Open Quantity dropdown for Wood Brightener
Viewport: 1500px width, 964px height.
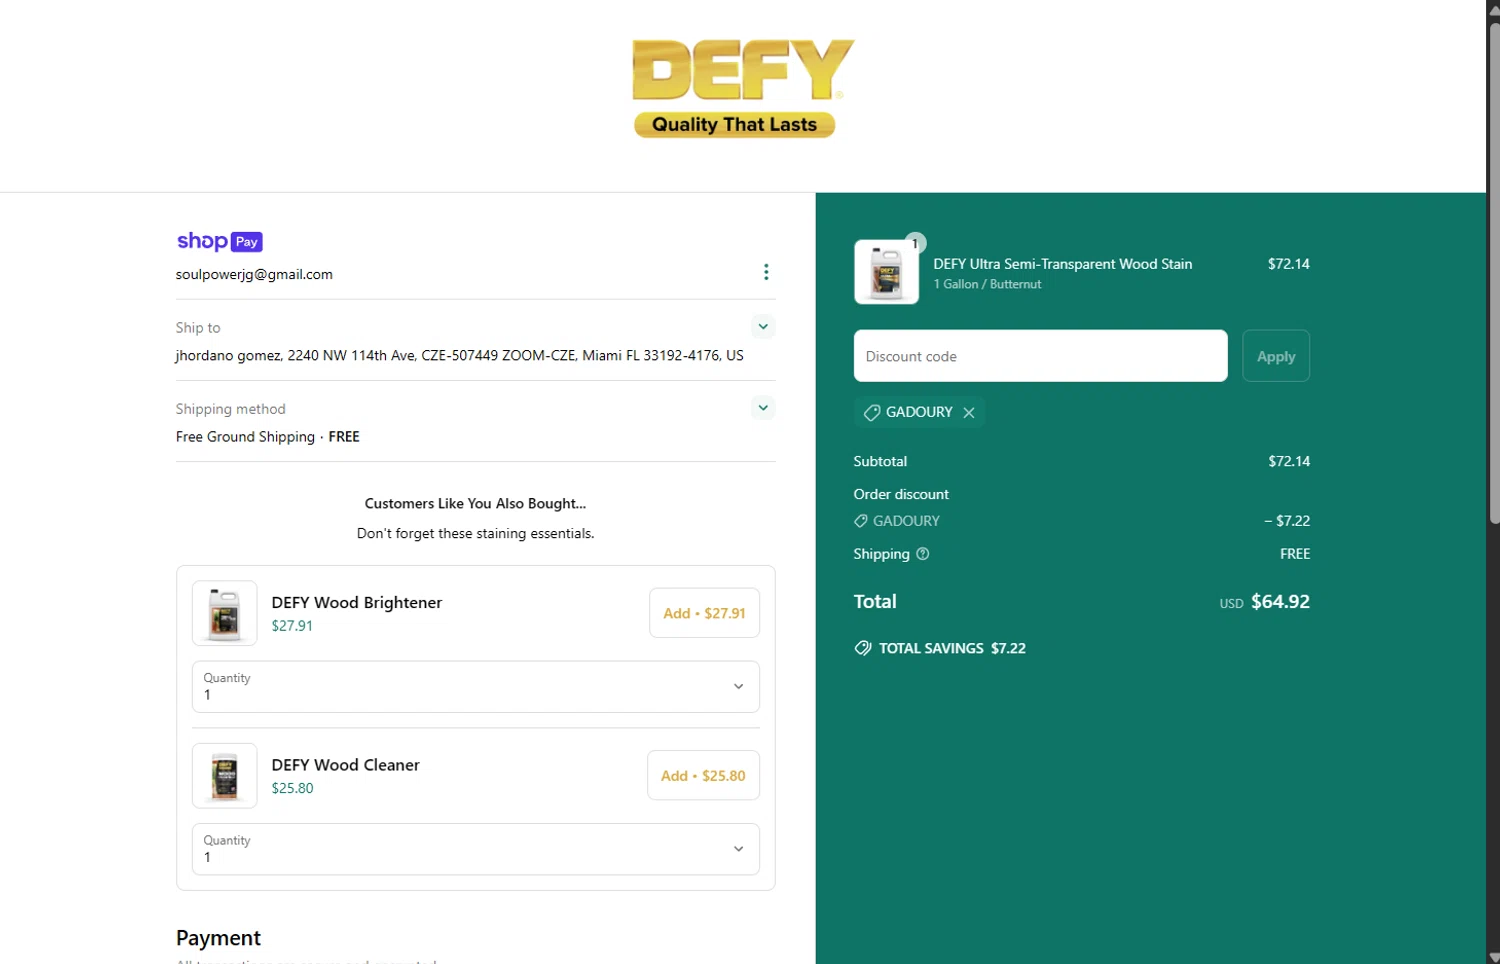[476, 687]
